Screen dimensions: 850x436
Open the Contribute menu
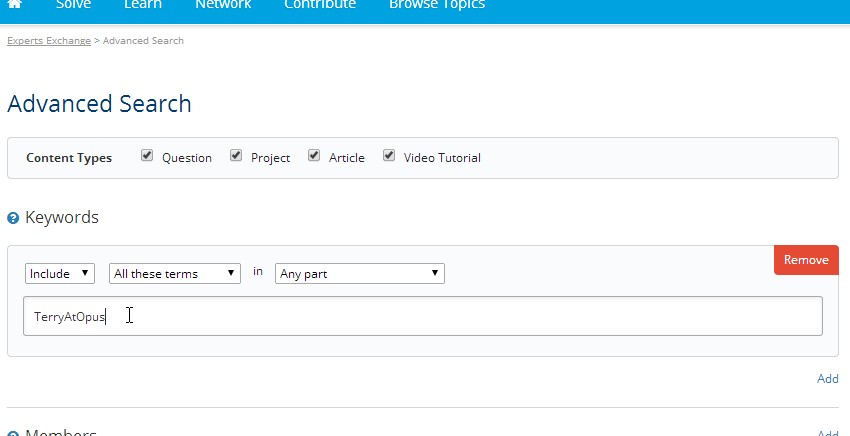(320, 4)
